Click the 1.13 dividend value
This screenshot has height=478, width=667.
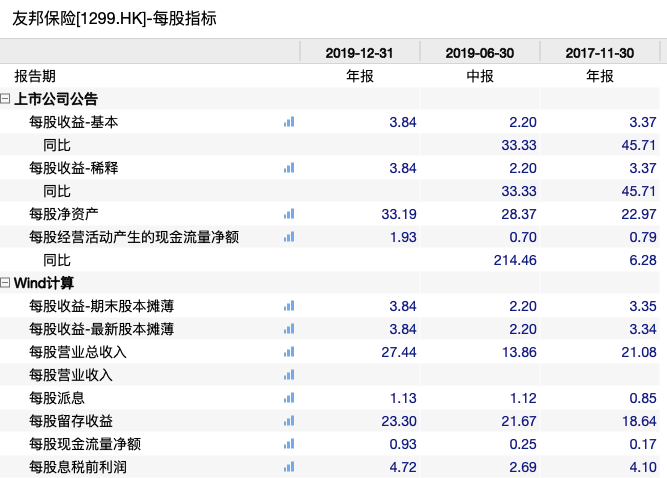(x=403, y=398)
